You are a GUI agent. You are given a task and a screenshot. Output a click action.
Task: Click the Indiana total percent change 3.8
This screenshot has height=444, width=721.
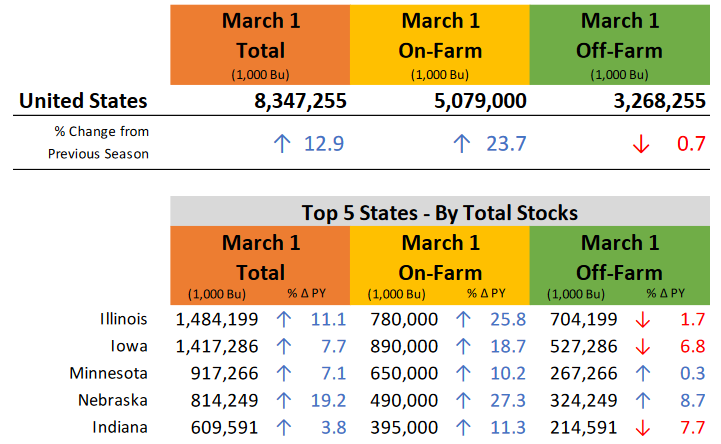point(334,428)
